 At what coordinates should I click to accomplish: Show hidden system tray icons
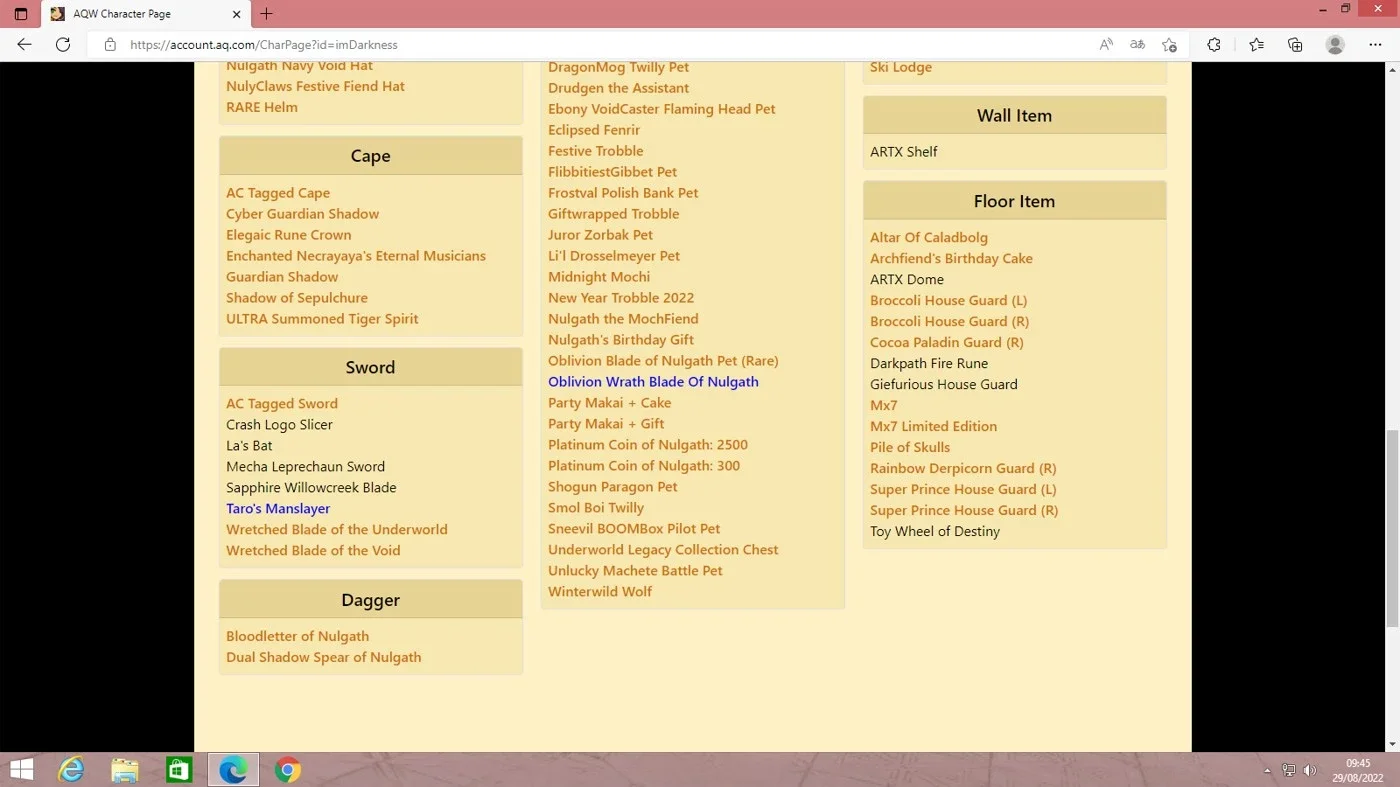[x=1267, y=771]
